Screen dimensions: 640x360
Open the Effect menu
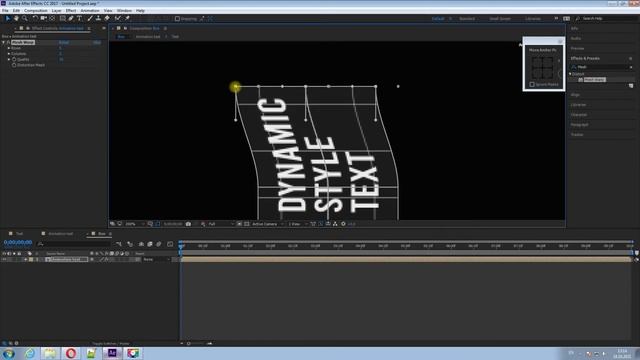click(x=71, y=11)
